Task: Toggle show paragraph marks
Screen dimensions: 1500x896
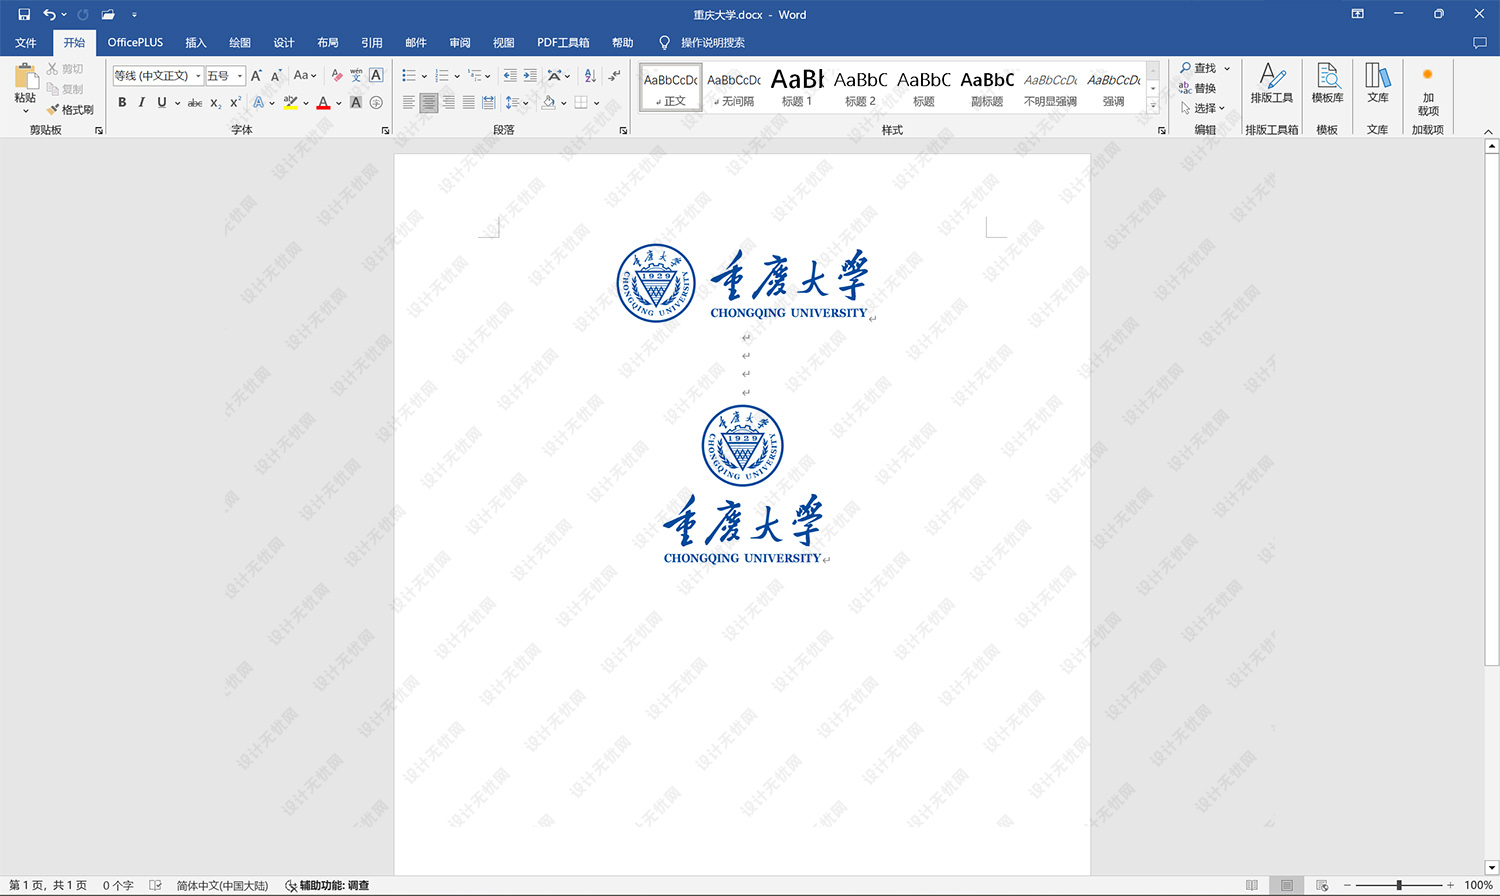Action: tap(614, 75)
